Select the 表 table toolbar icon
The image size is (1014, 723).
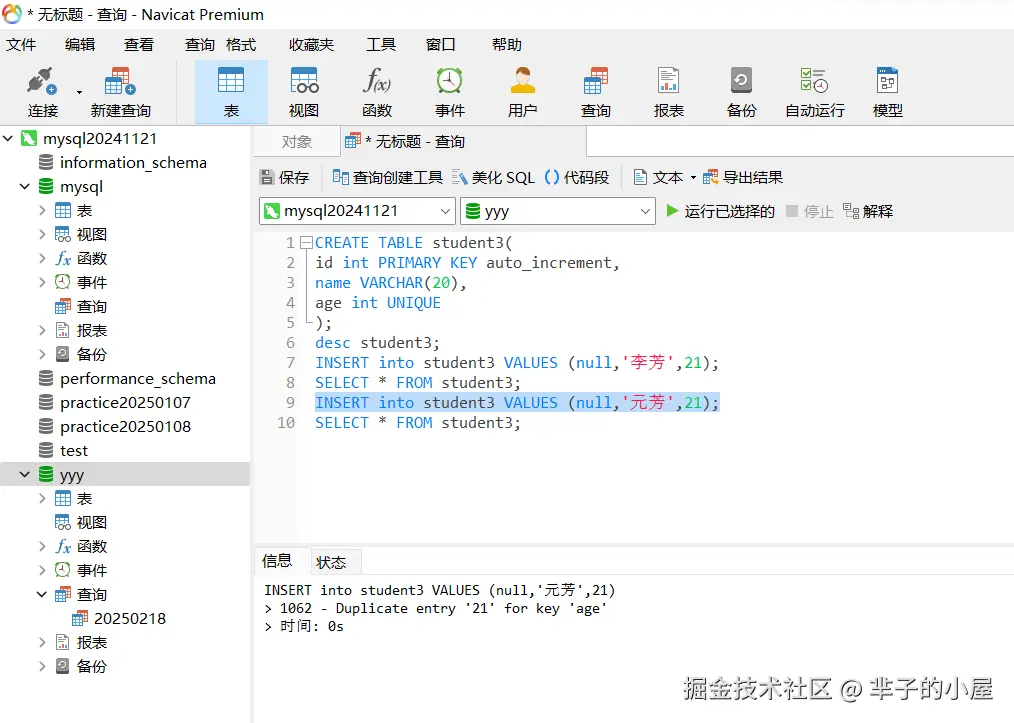point(231,92)
